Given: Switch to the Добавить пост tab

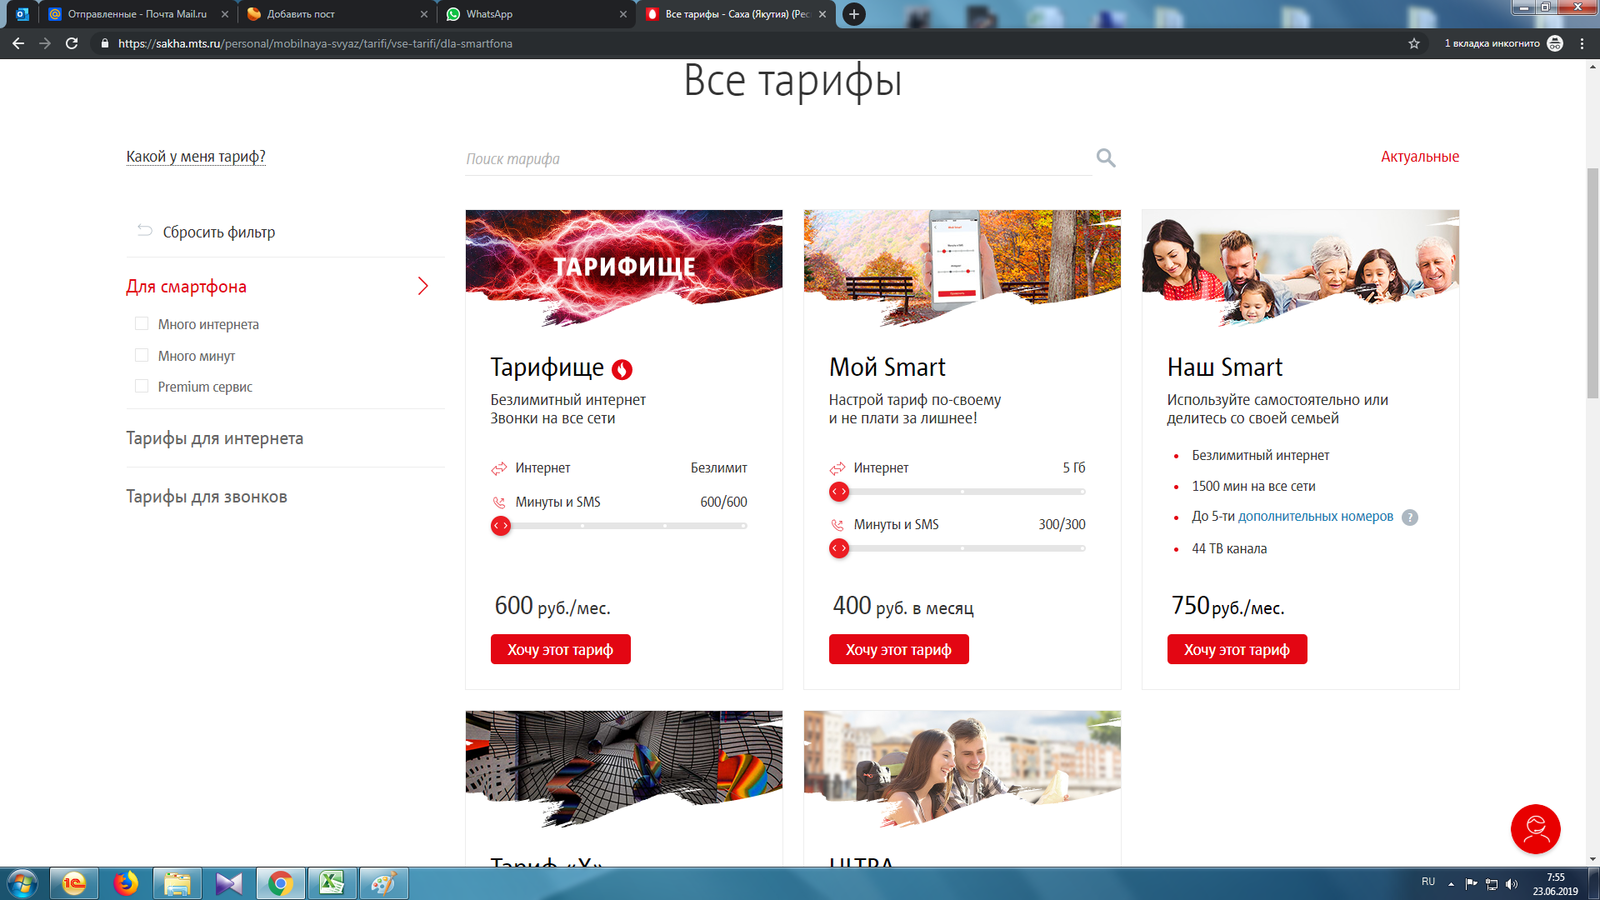Looking at the screenshot, I should (337, 14).
